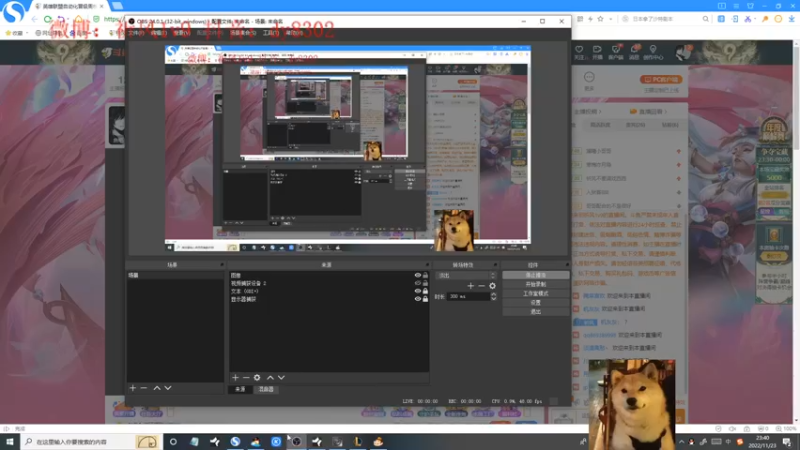
Task: Click browser back arrow
Action: [35, 19]
